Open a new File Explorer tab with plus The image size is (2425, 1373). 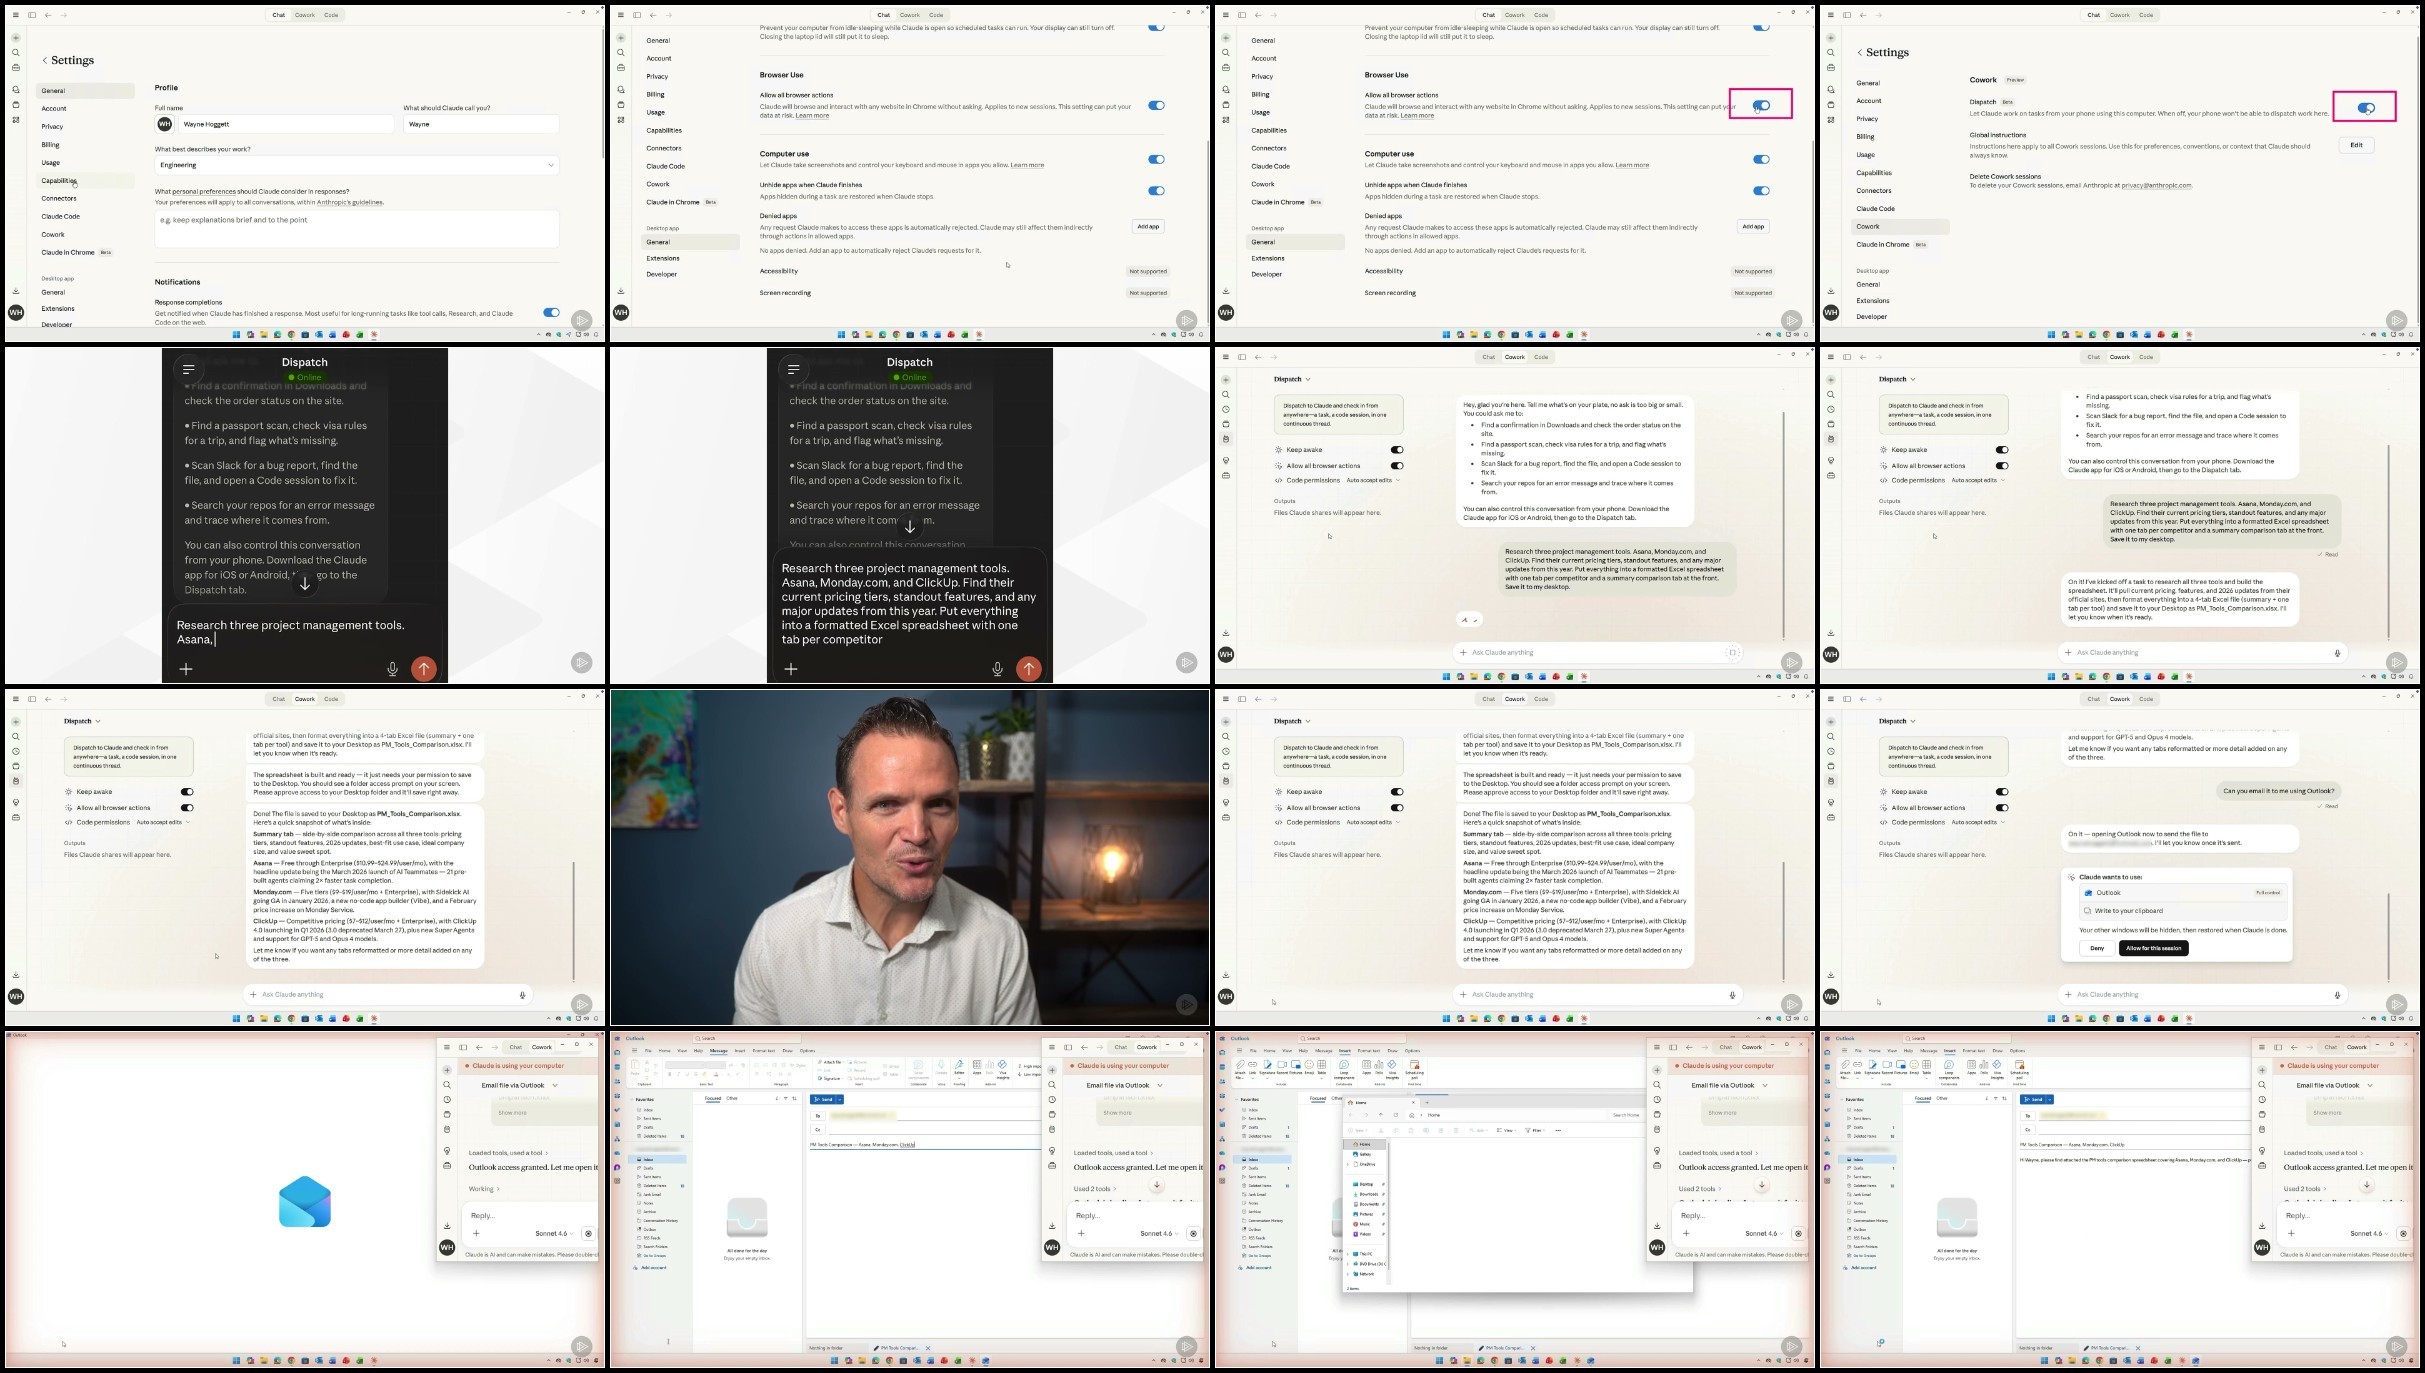pyautogui.click(x=1427, y=1102)
